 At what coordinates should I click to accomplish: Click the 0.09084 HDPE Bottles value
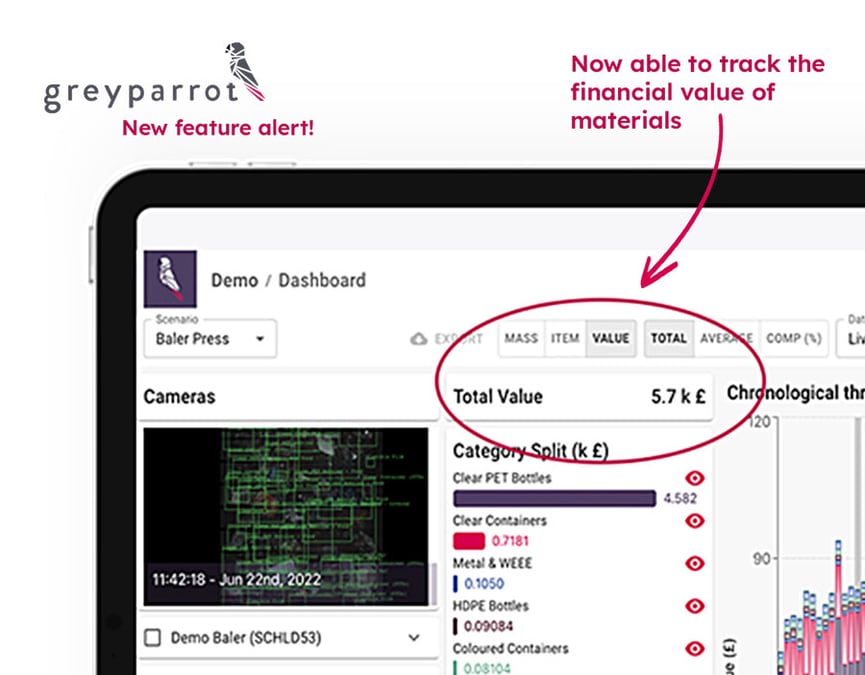(488, 626)
